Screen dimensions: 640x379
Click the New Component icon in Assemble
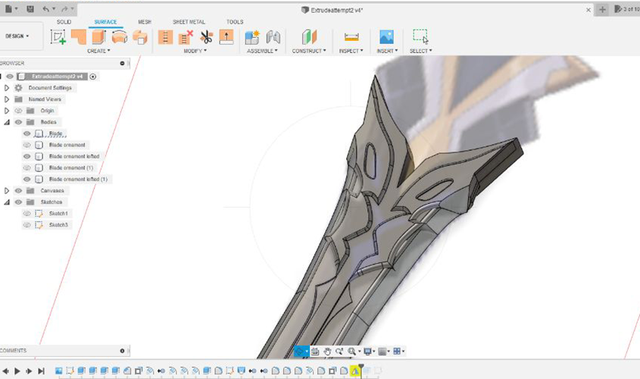click(x=252, y=37)
